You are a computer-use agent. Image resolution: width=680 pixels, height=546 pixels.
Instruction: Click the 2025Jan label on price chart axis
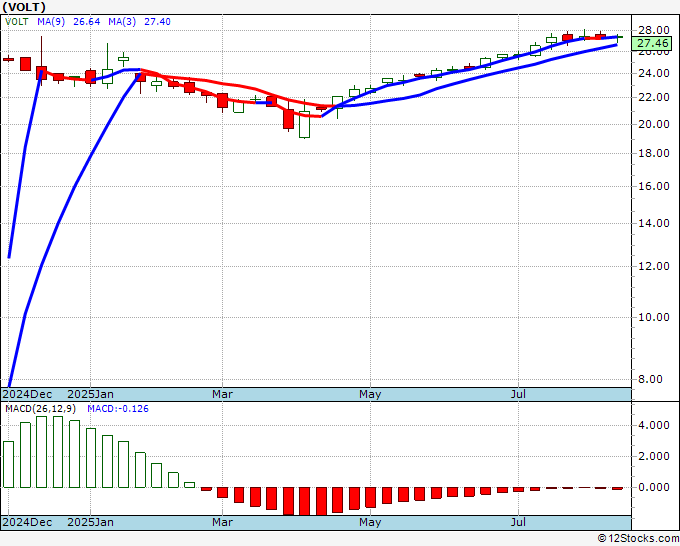91,394
